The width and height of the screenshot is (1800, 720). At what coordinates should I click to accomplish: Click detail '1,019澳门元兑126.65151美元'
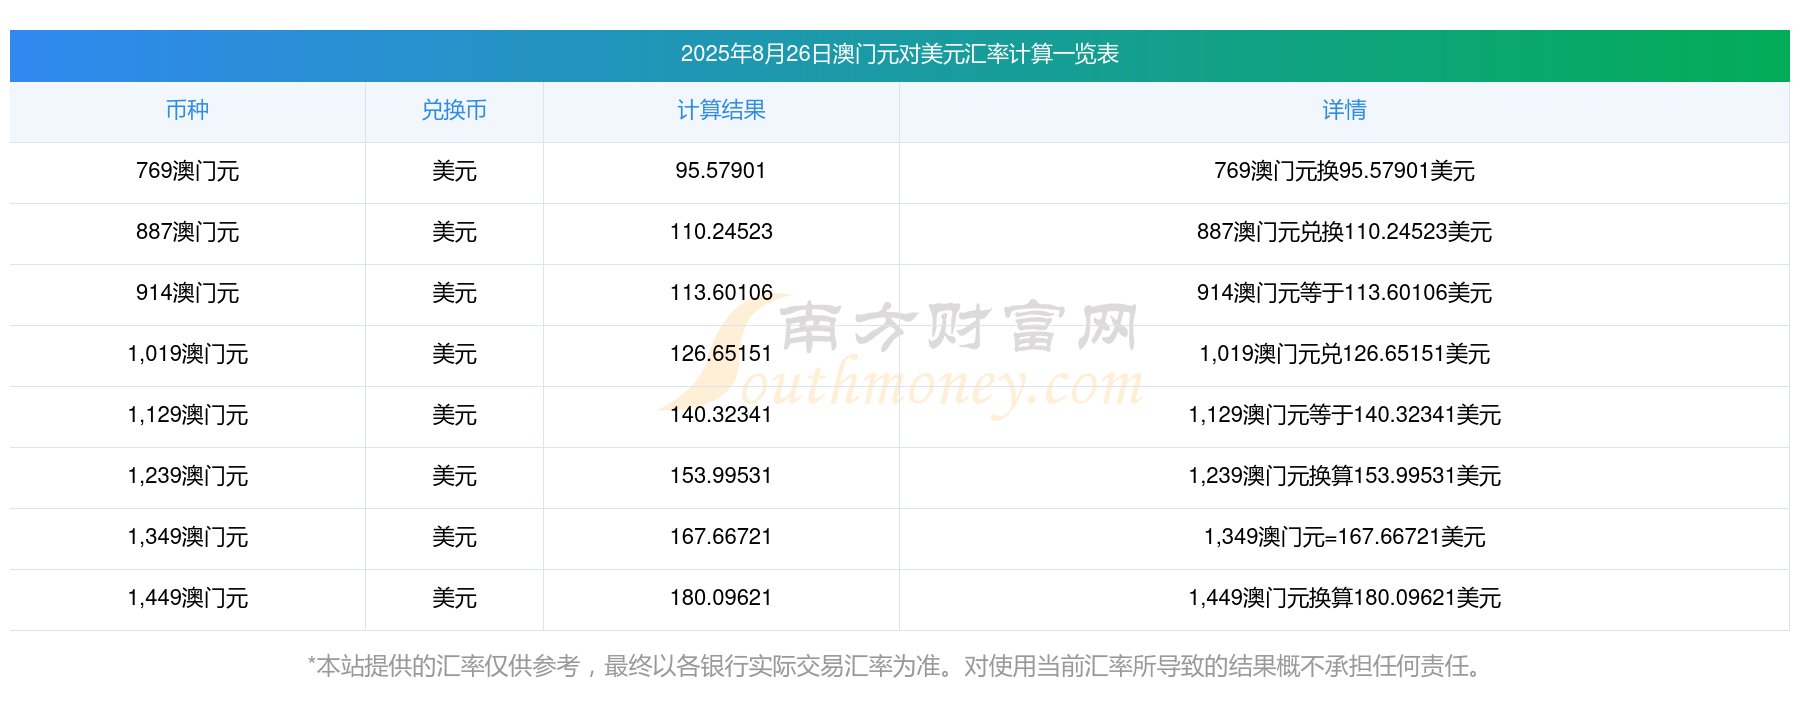[1344, 354]
